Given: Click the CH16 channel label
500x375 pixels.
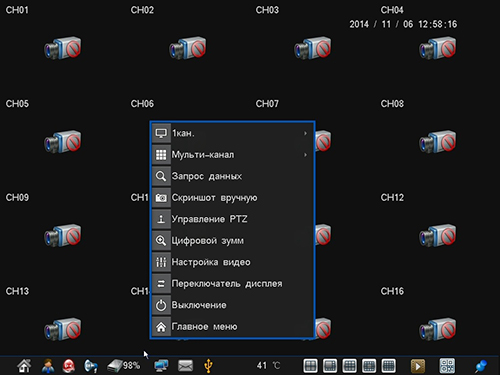Looking at the screenshot, I should coord(392,291).
